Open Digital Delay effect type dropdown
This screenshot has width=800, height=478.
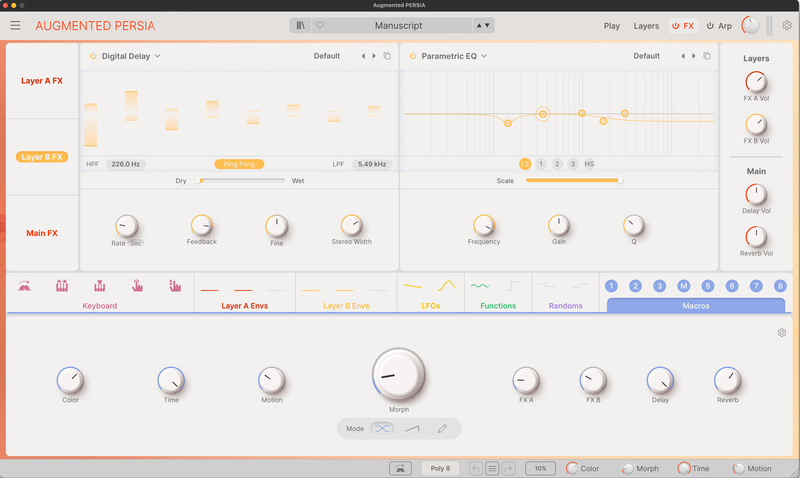coord(131,56)
